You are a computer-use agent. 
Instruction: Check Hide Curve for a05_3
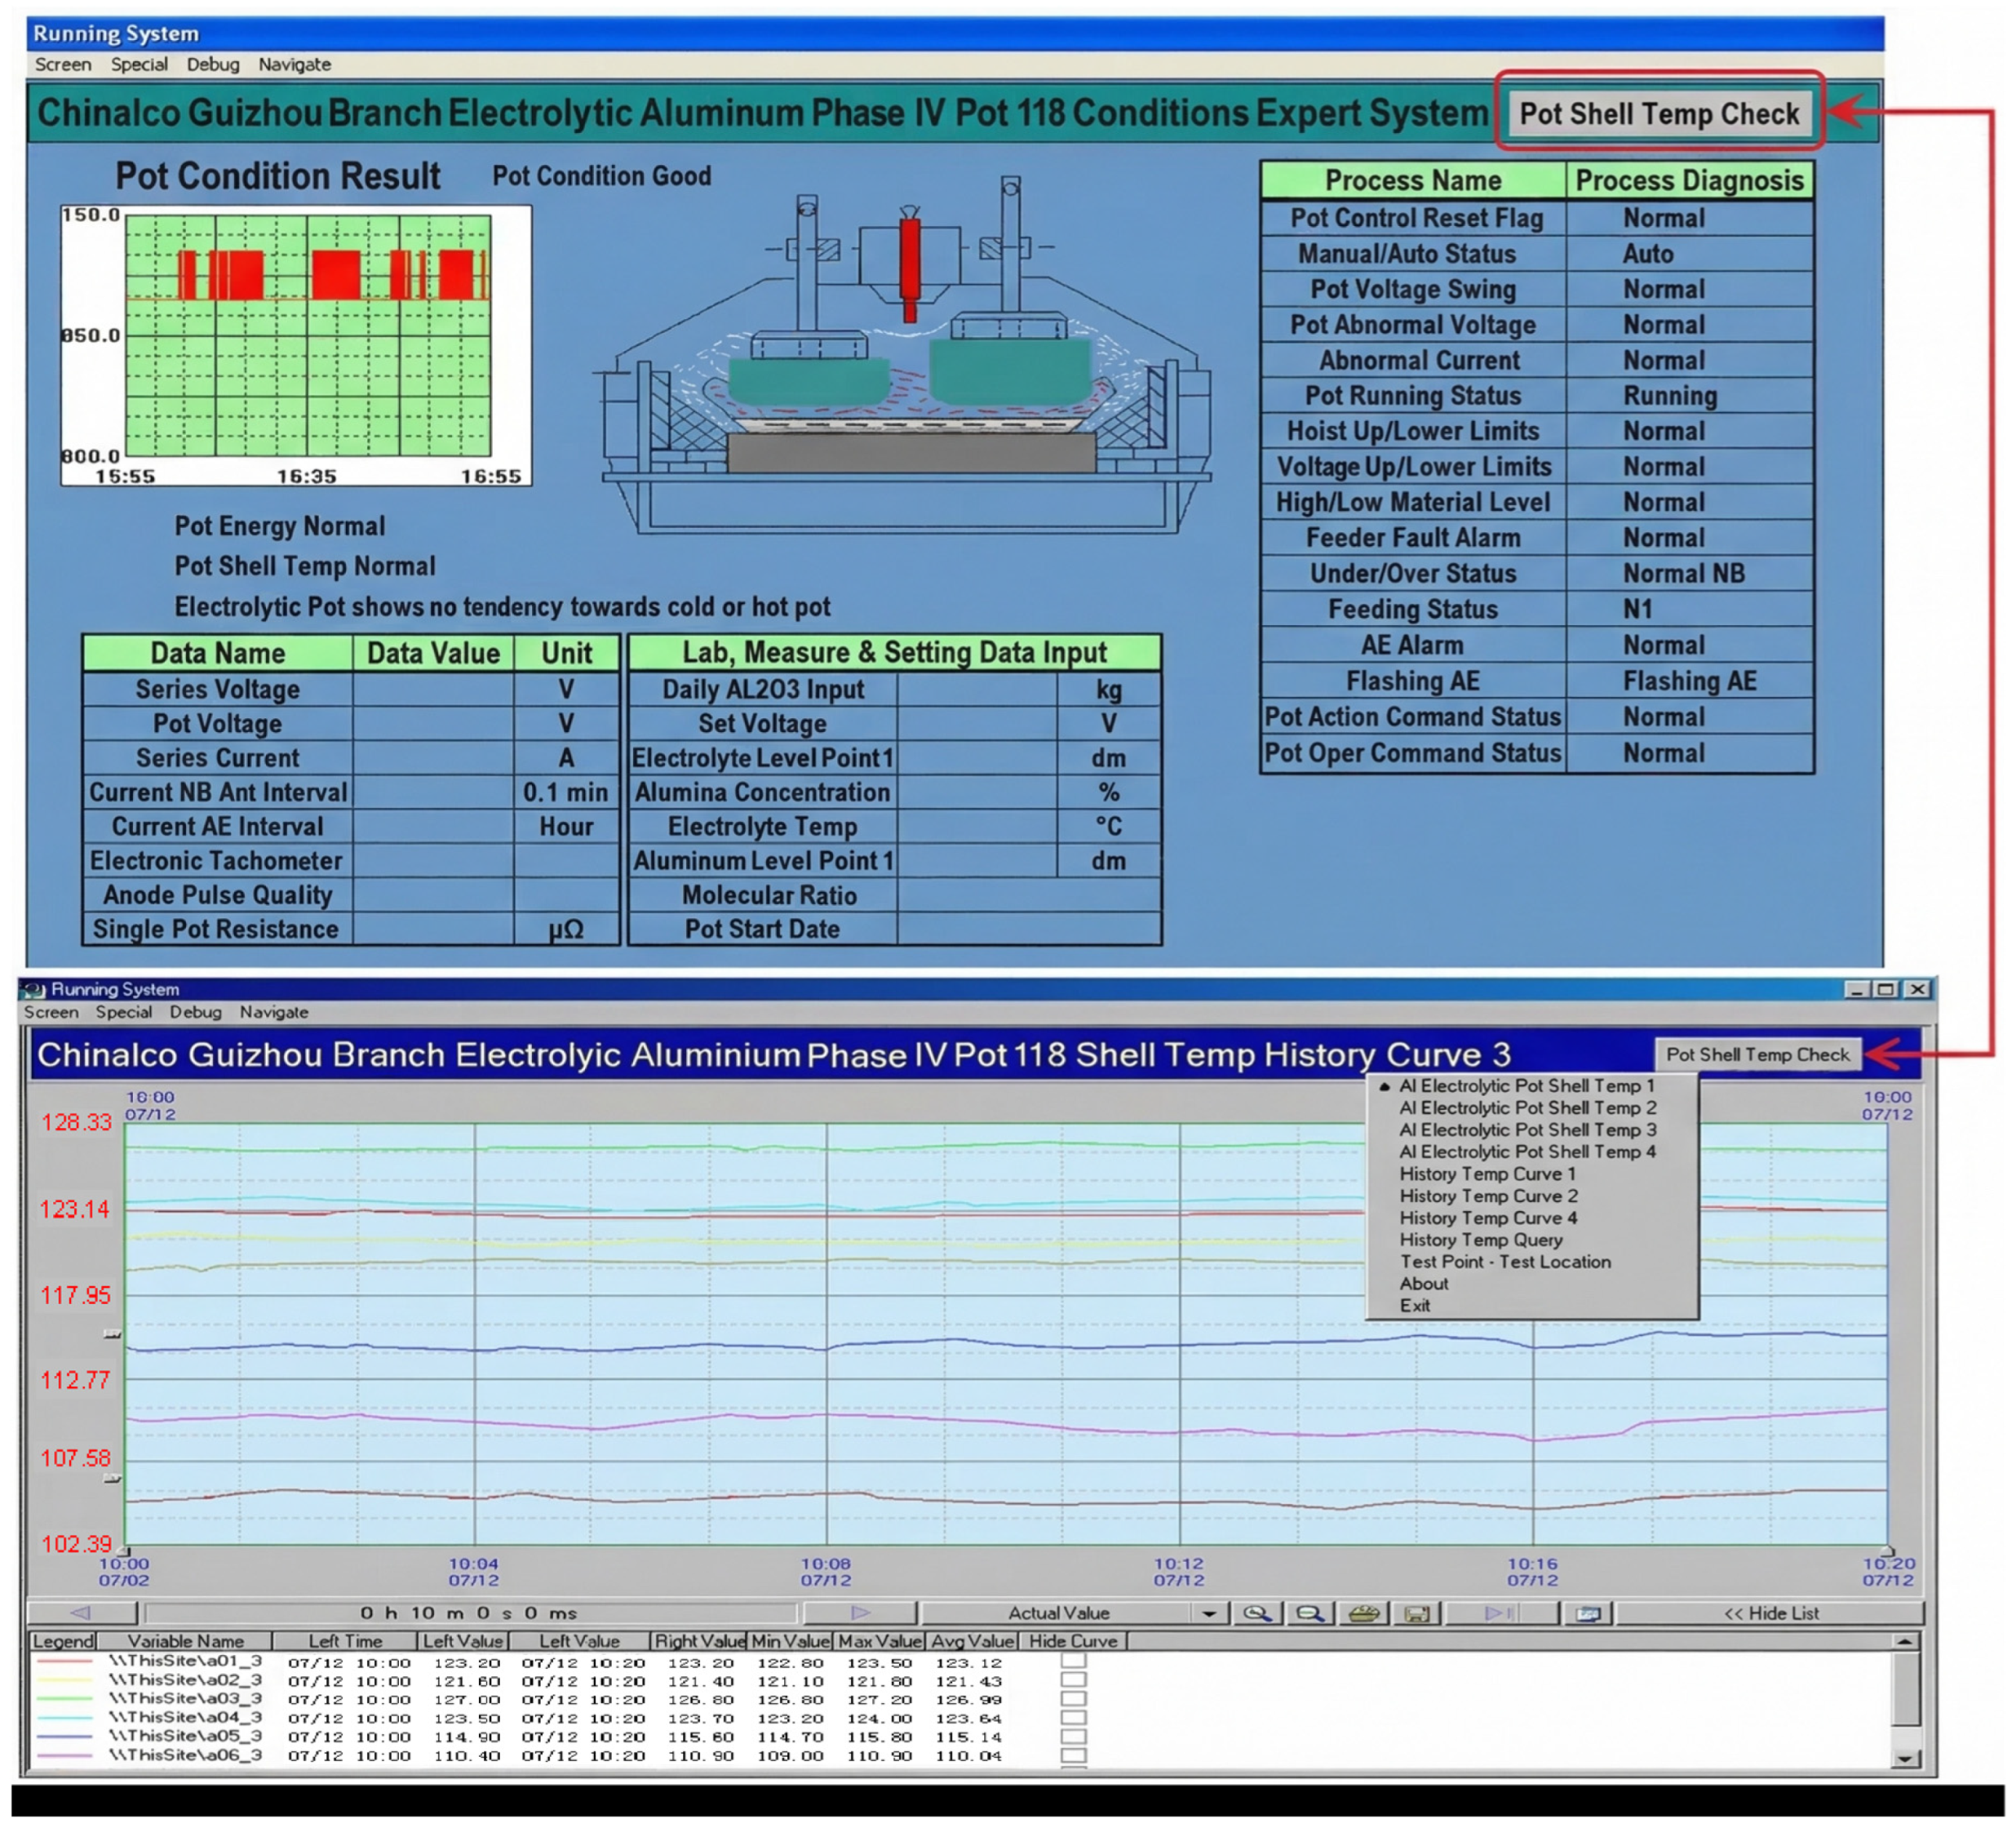[x=1073, y=1736]
